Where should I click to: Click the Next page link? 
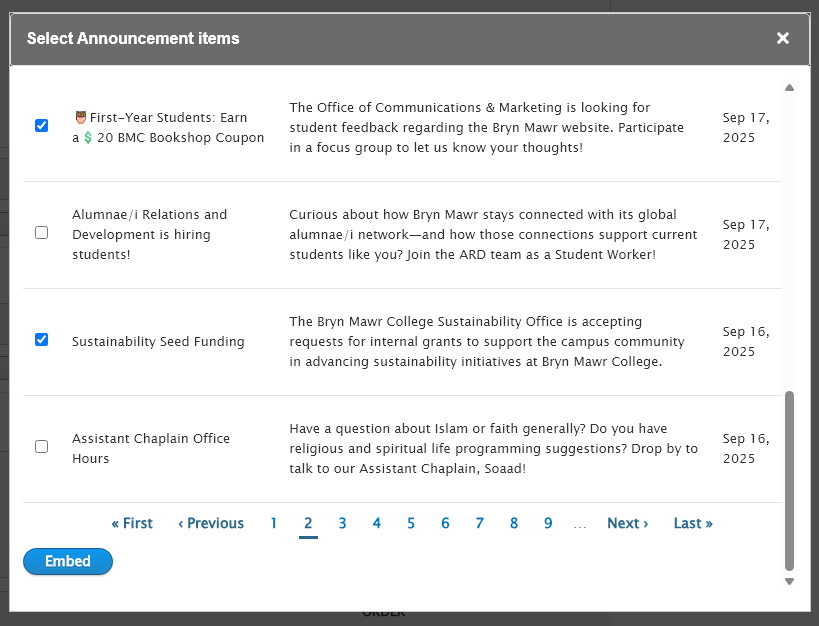point(627,523)
